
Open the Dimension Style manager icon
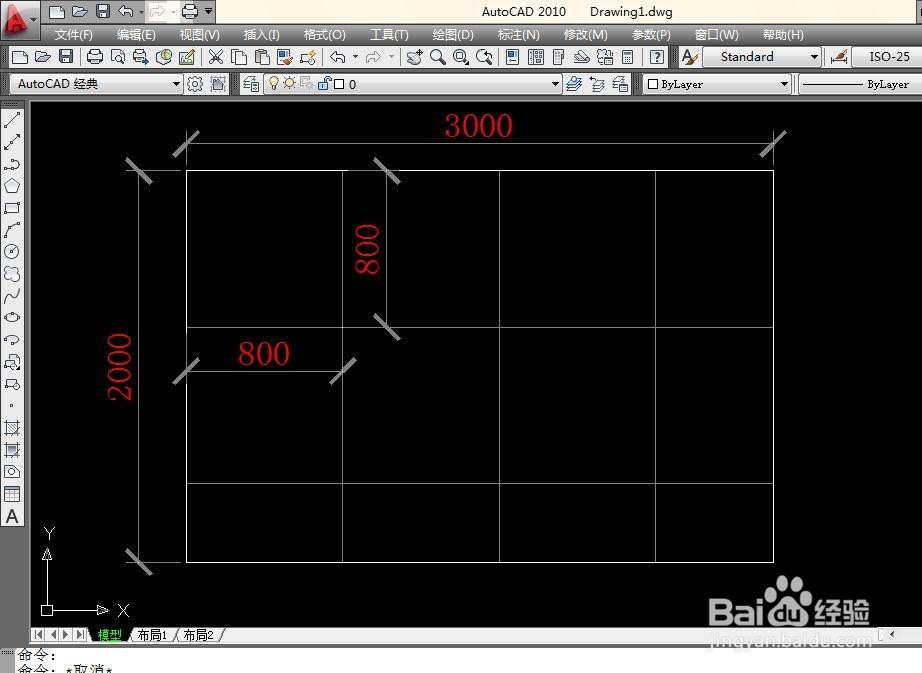tap(839, 57)
